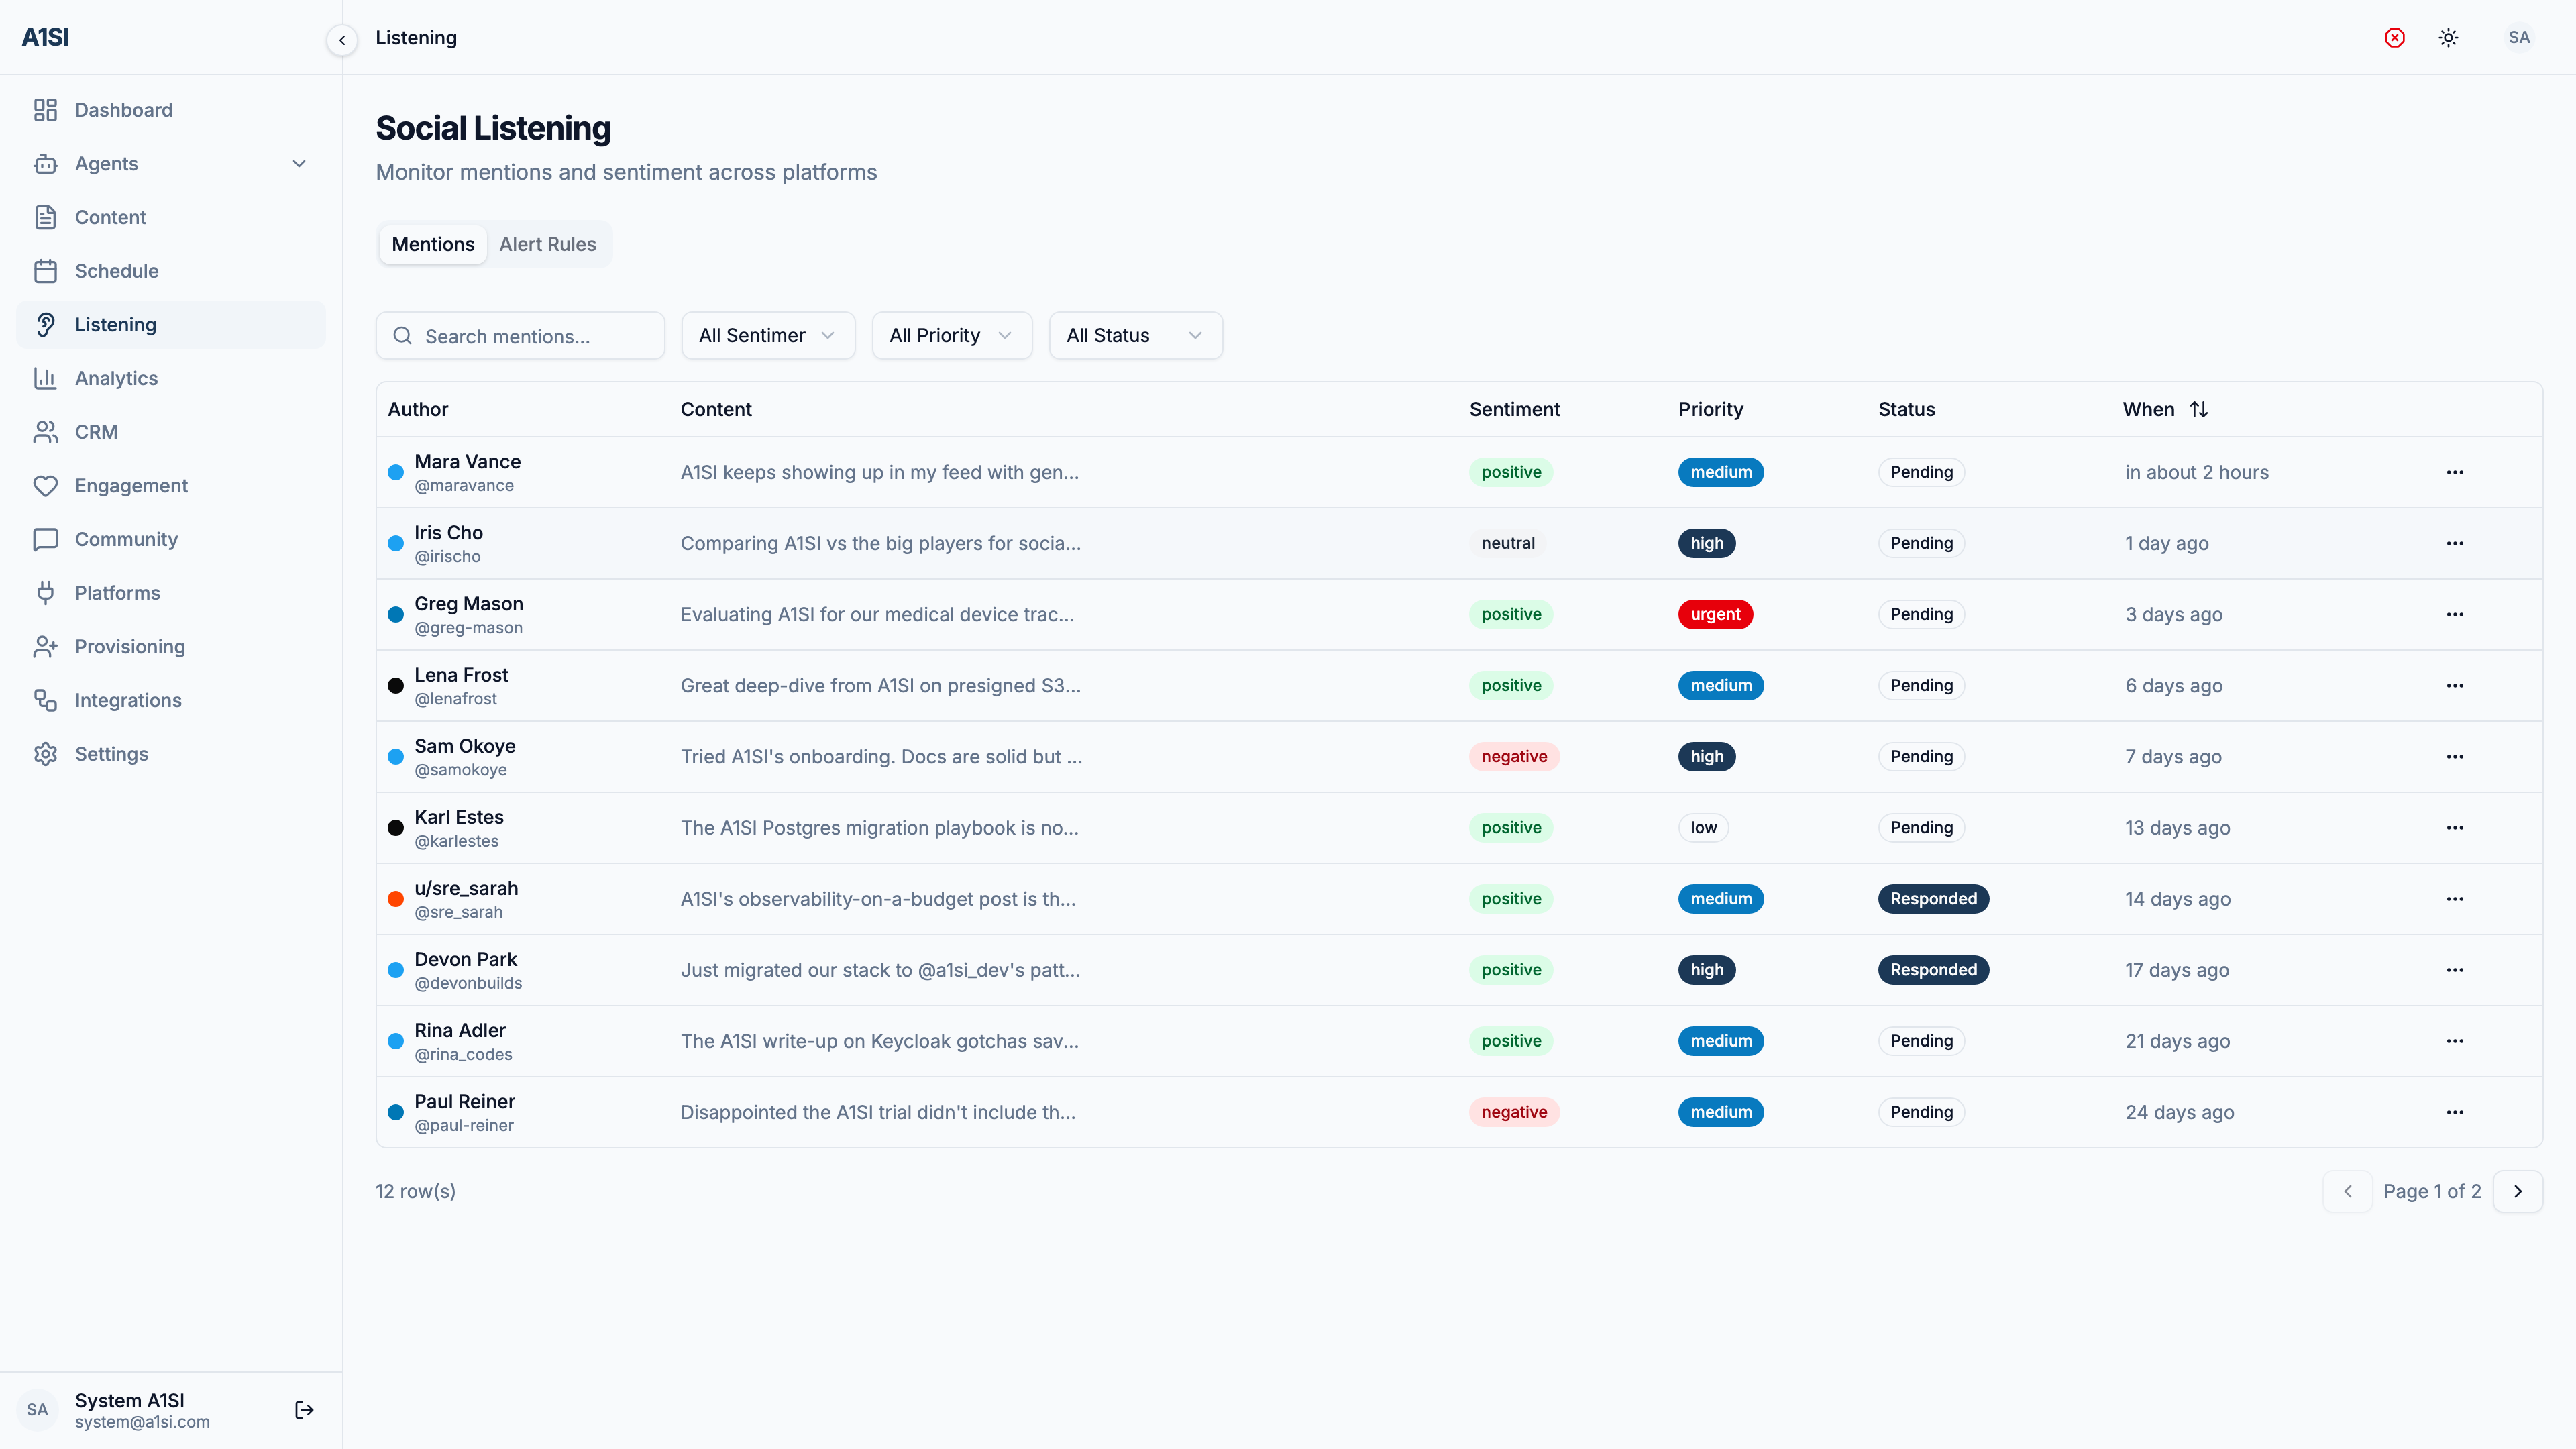
Task: Click the CRM people icon
Action: pyautogui.click(x=45, y=432)
